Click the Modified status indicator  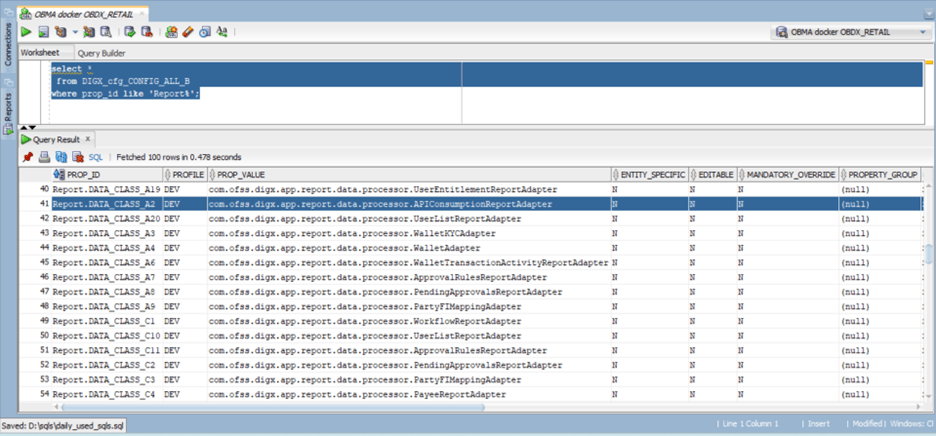tap(867, 423)
